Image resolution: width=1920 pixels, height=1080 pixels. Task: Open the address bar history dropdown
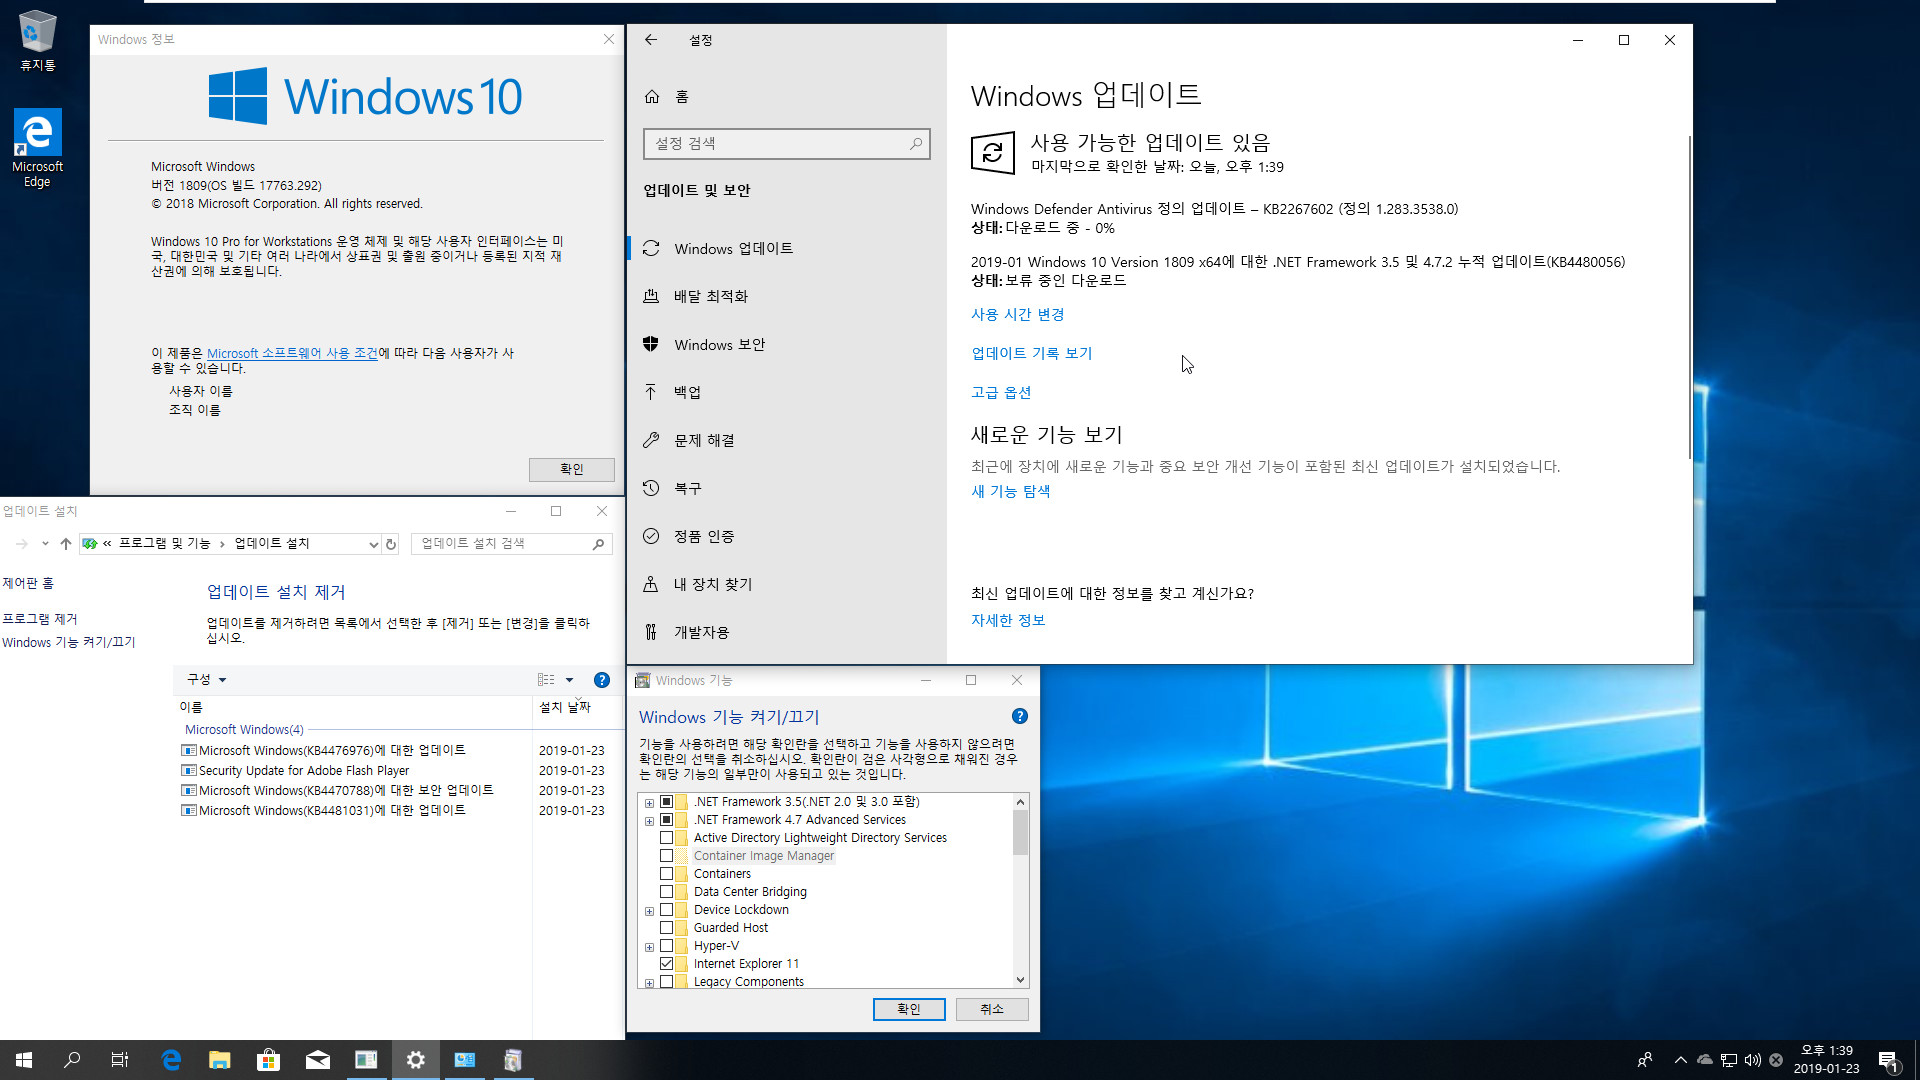click(373, 544)
